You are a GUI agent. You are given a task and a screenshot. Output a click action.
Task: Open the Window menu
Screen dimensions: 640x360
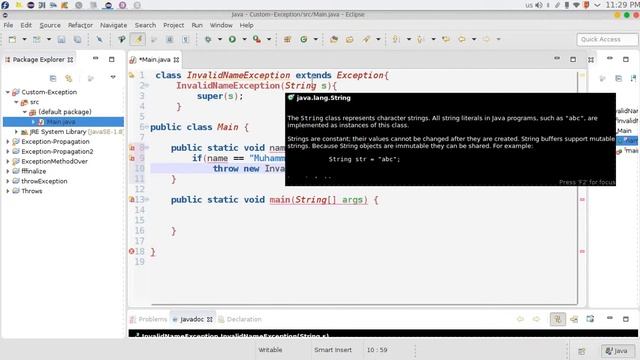[221, 25]
